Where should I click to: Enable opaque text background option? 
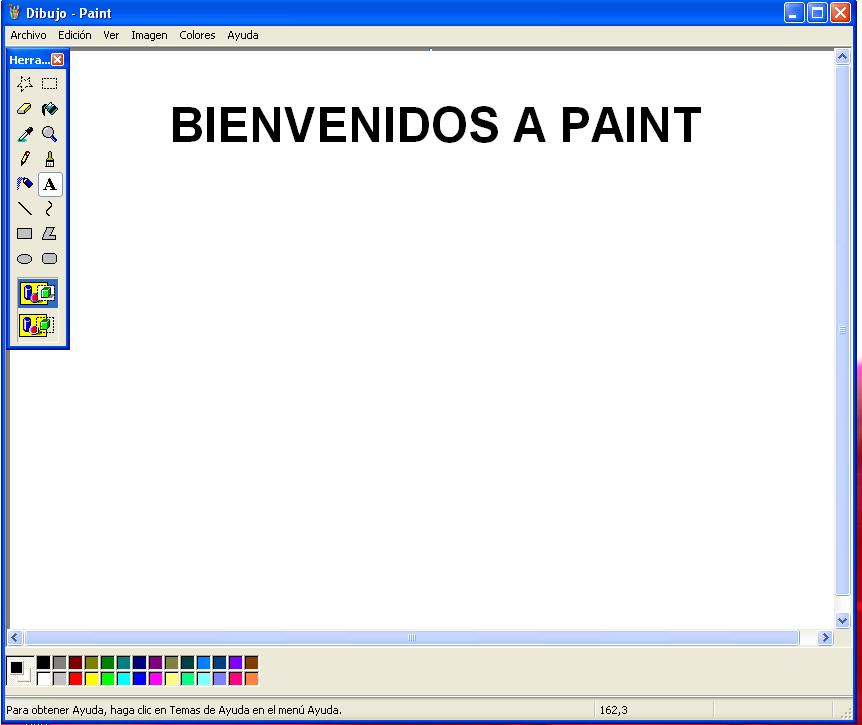pyautogui.click(x=37, y=293)
